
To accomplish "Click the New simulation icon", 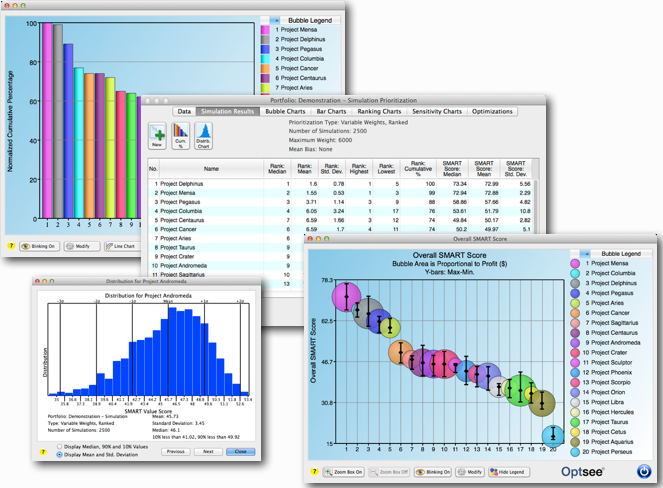I will coord(157,135).
